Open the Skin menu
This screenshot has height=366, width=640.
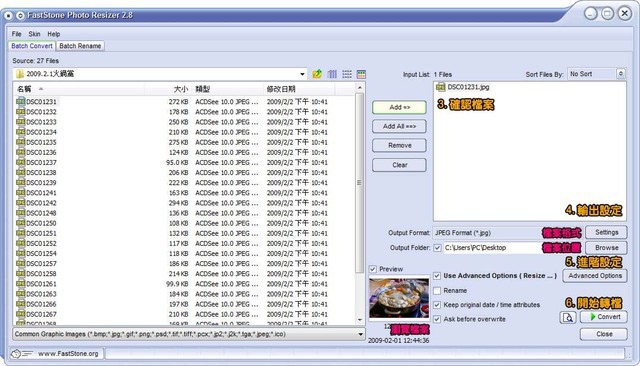click(x=34, y=34)
